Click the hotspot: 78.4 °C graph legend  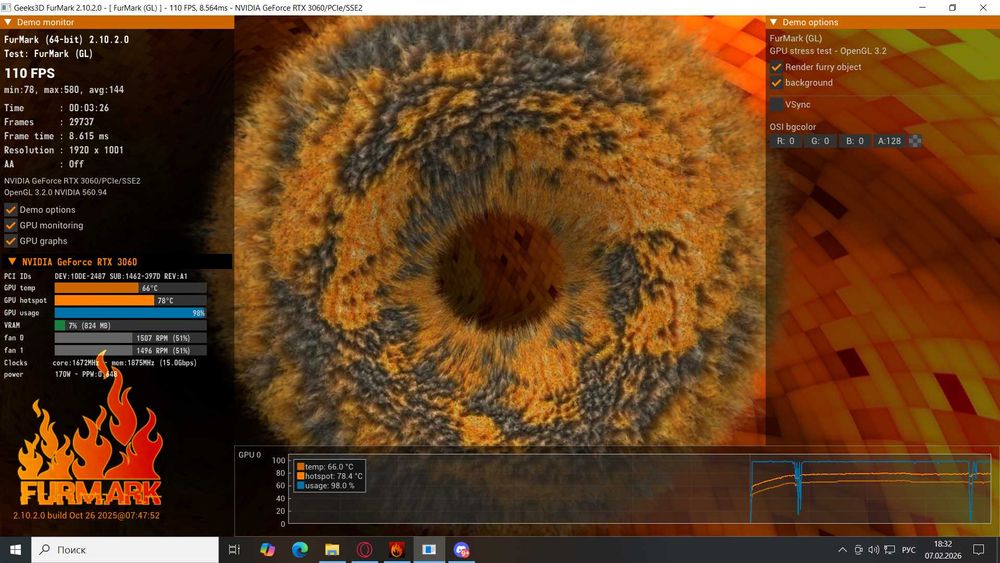tap(330, 476)
